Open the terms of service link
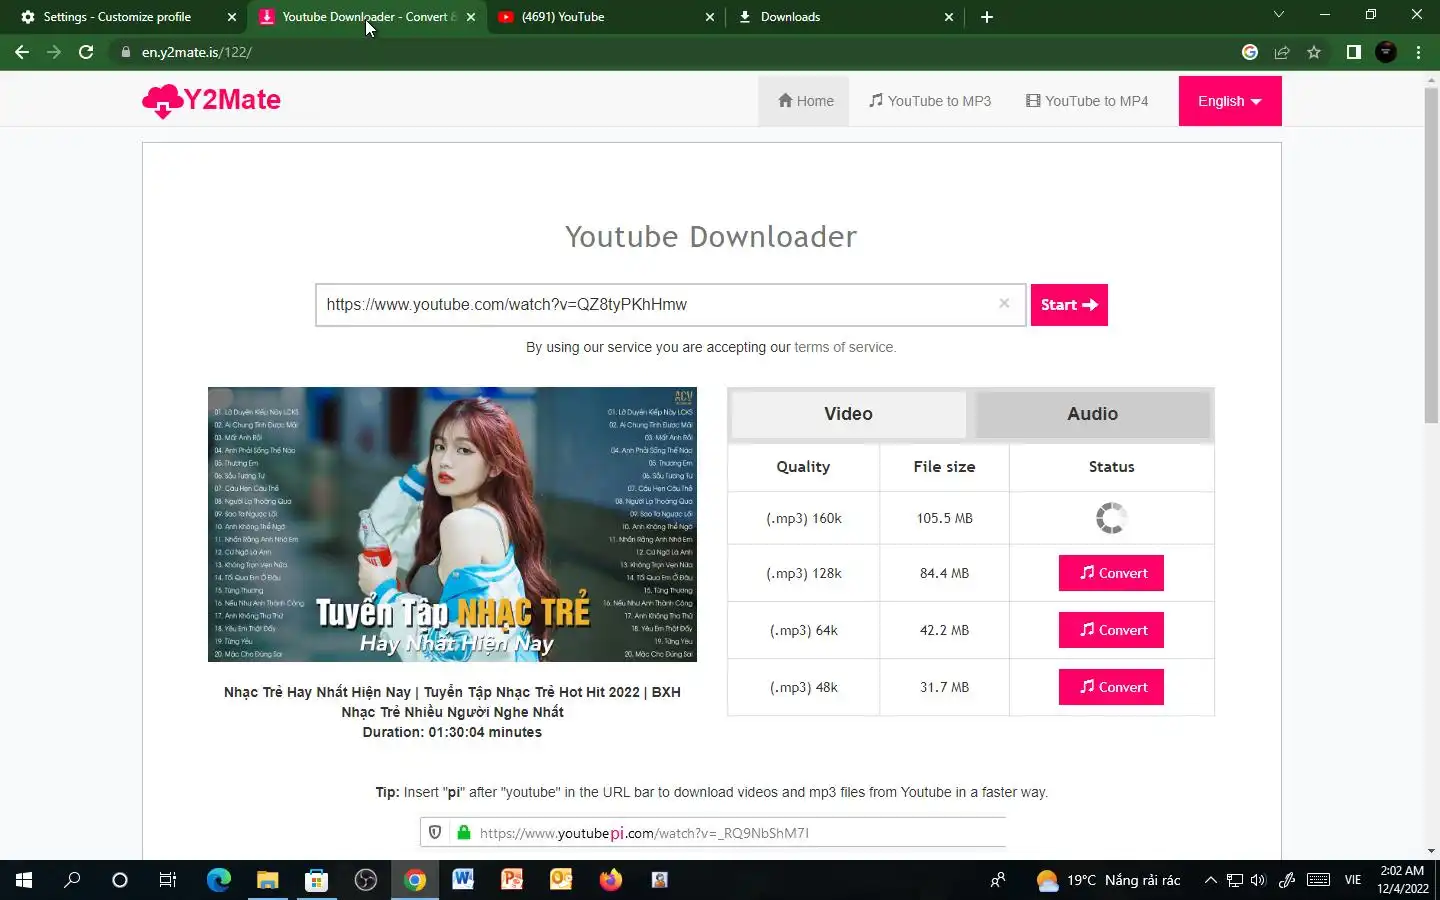1440x900 pixels. tap(844, 347)
